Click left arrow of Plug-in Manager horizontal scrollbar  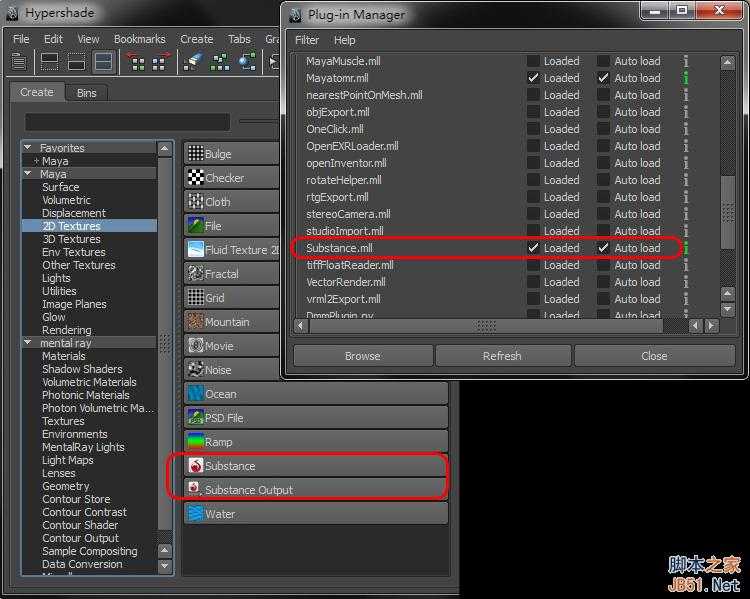point(301,326)
